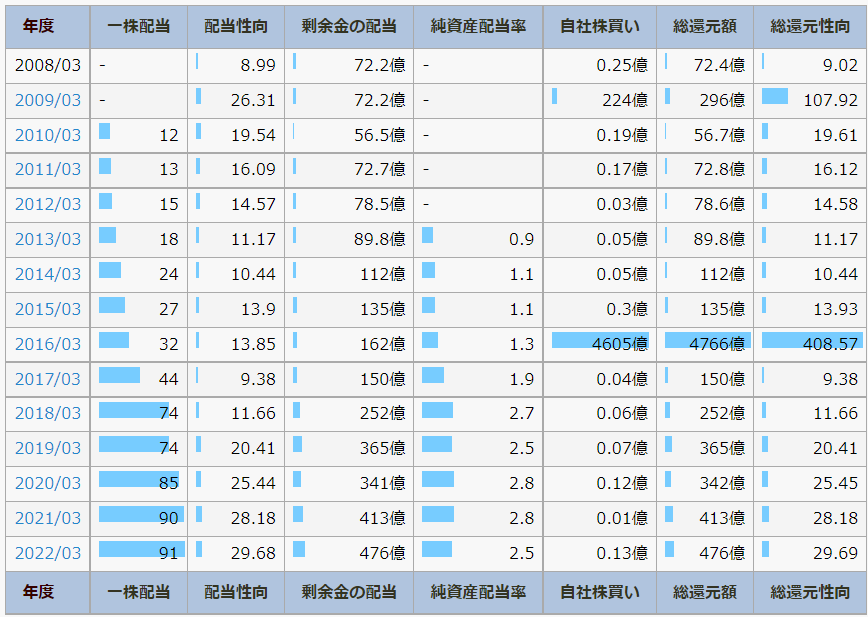Open the 2010/03 fiscal year link
The width and height of the screenshot is (868, 617).
[48, 135]
